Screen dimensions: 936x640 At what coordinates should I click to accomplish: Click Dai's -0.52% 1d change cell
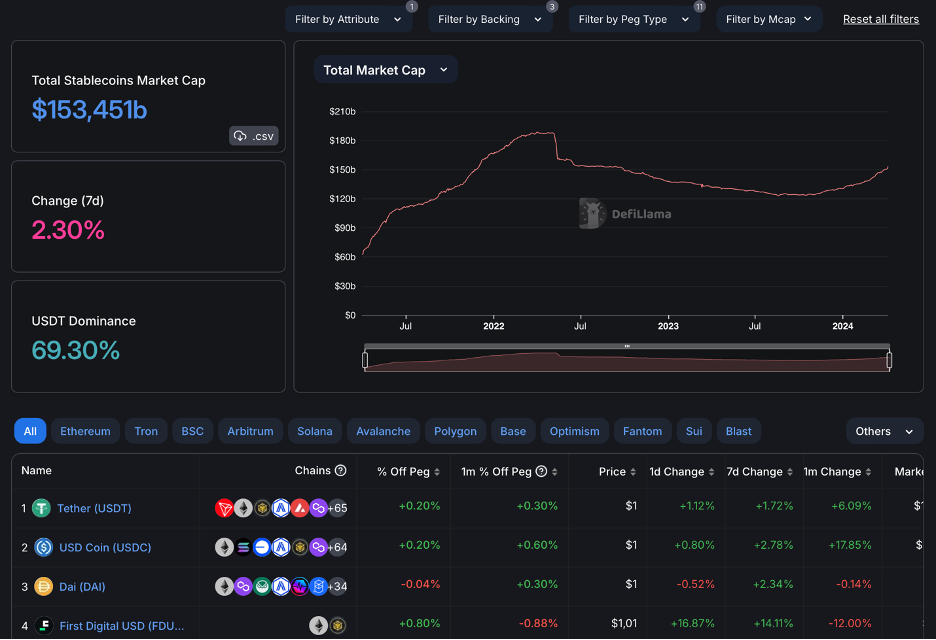695,584
